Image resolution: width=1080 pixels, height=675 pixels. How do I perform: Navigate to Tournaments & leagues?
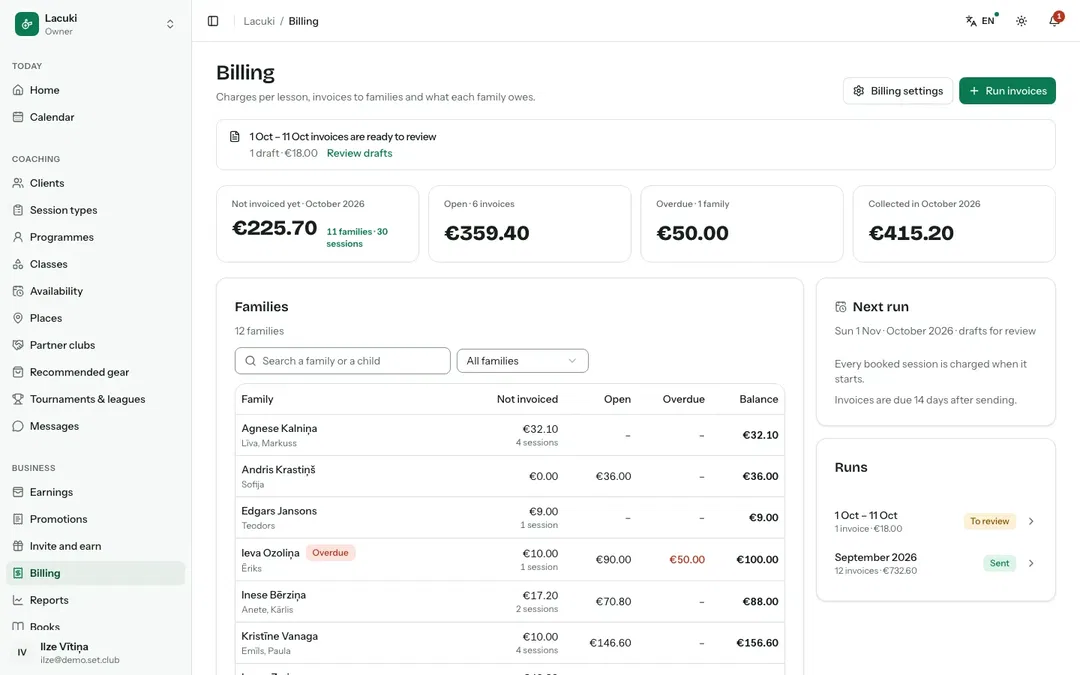96,399
